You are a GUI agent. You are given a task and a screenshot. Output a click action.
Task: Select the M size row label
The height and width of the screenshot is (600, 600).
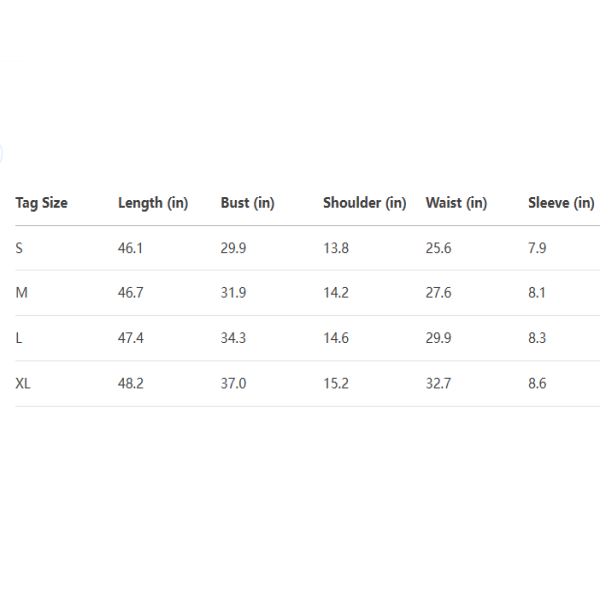(21, 293)
